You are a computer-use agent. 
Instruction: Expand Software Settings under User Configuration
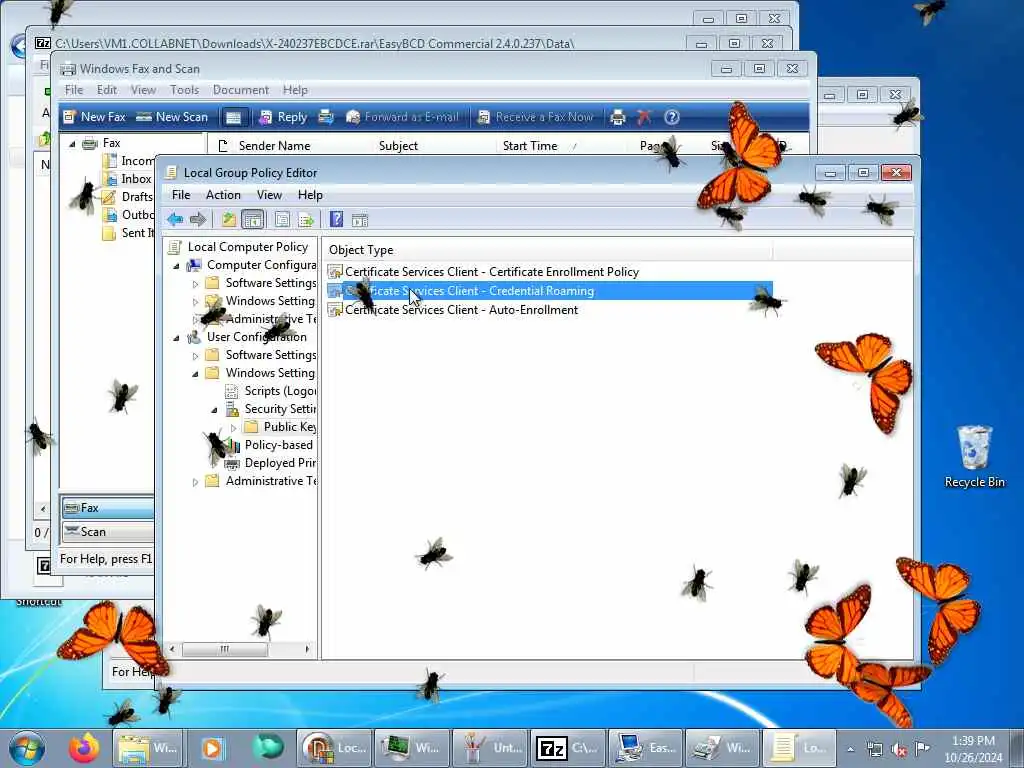(x=195, y=356)
